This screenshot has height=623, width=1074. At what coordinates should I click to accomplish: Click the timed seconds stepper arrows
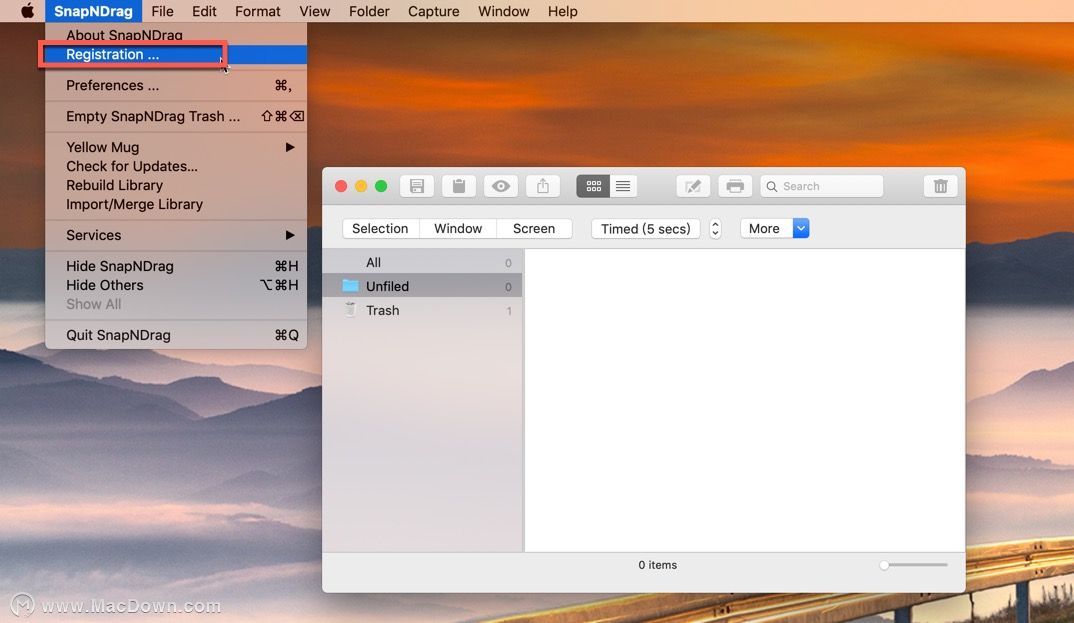click(715, 229)
